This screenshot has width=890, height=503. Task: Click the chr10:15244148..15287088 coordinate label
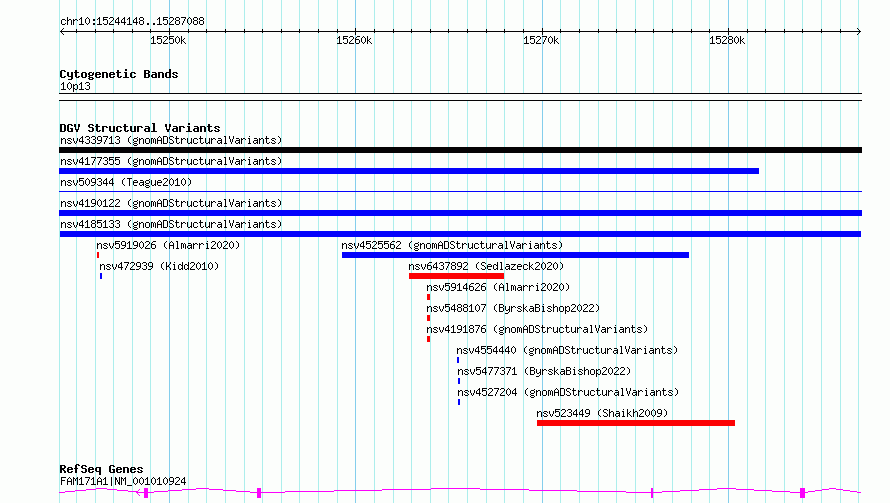click(x=132, y=22)
